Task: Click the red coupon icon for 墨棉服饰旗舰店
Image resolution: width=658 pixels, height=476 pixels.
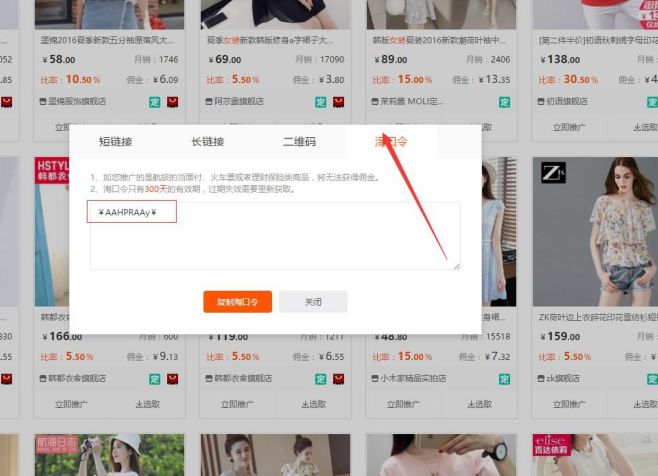Action: [172, 102]
